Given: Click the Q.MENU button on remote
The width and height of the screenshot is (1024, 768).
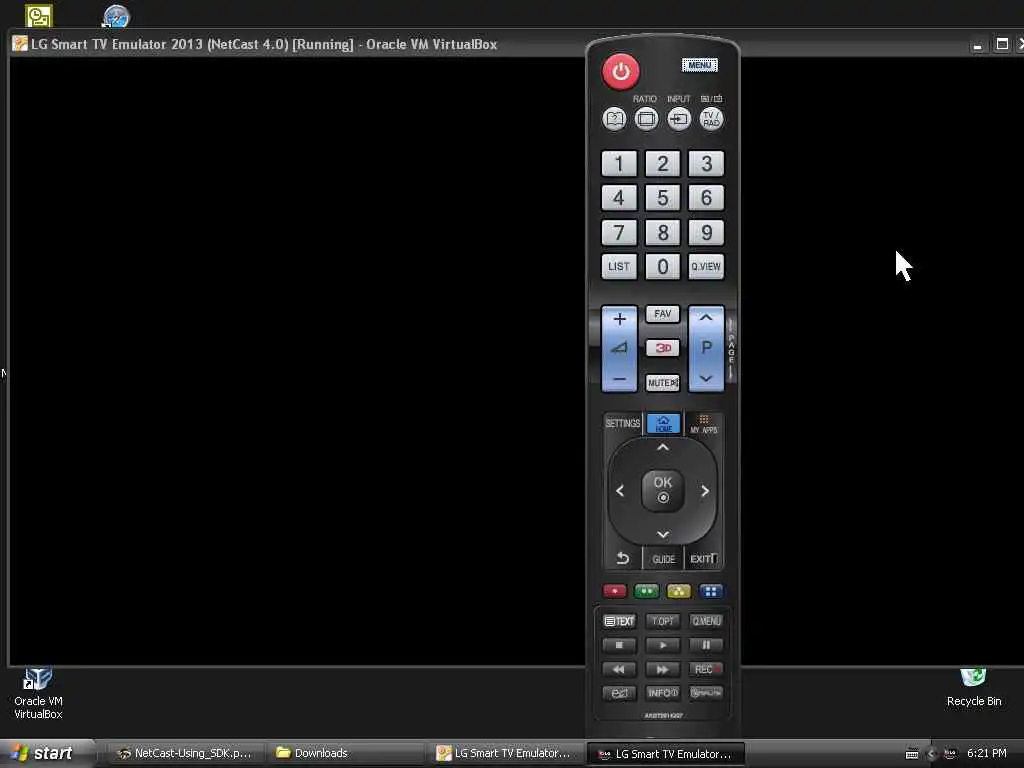Looking at the screenshot, I should (706, 621).
